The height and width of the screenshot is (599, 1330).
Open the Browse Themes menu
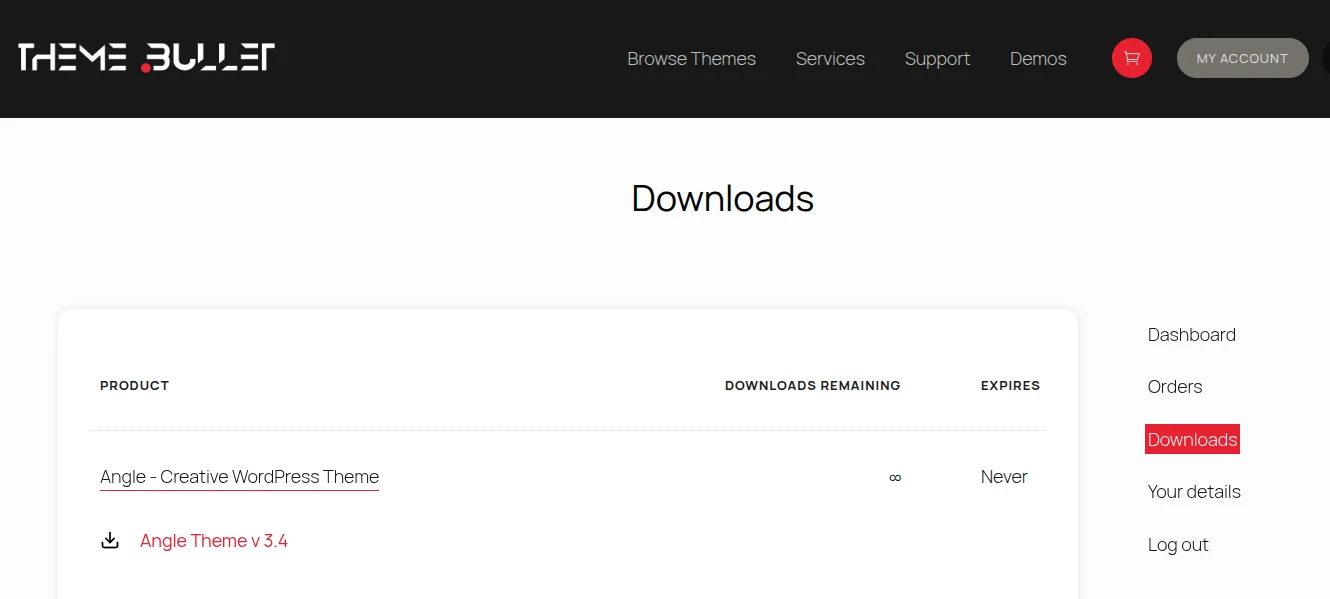(691, 59)
